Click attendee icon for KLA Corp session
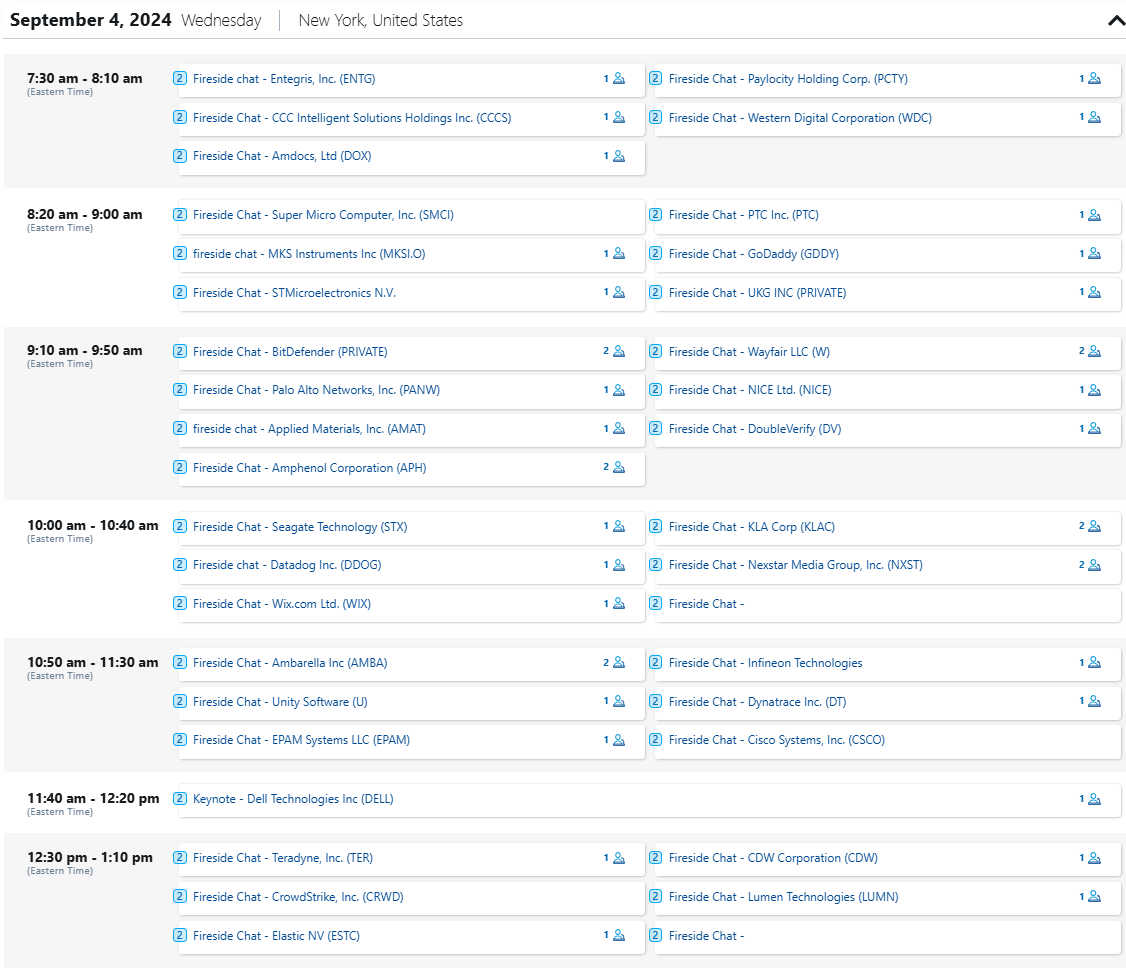This screenshot has width=1126, height=968. (x=1094, y=526)
